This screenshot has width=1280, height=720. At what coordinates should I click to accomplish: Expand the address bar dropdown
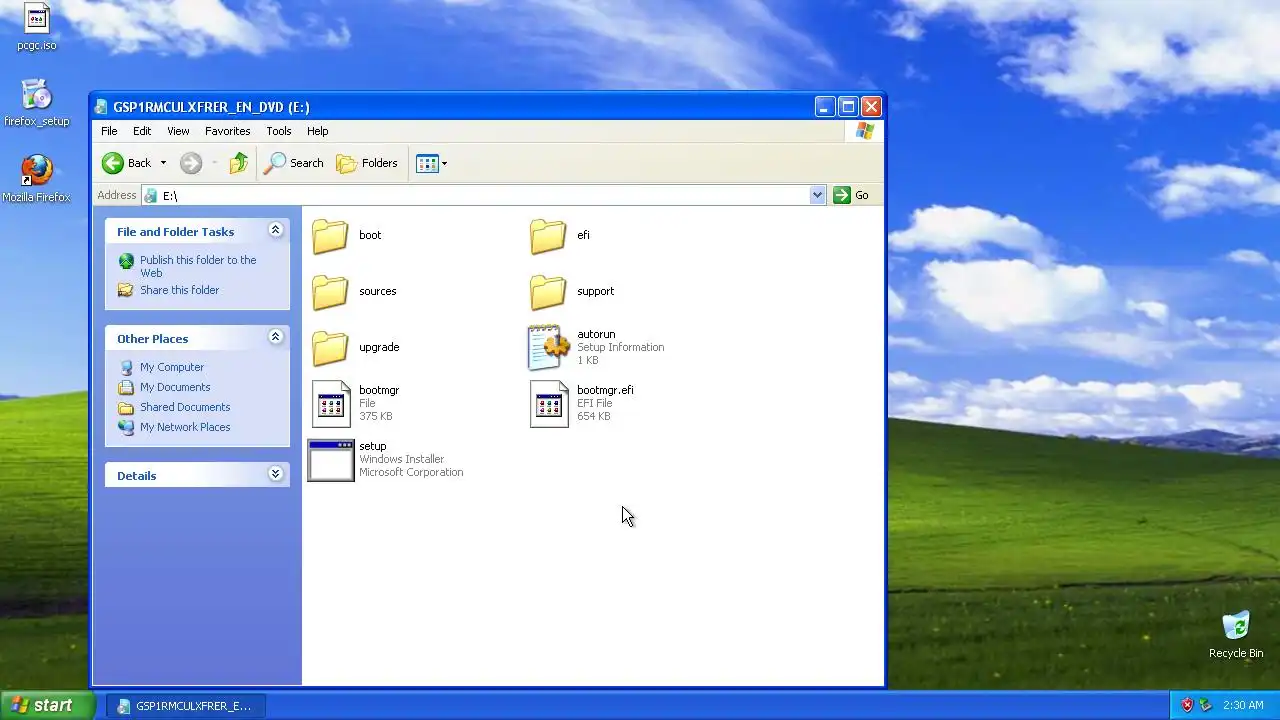coord(817,195)
